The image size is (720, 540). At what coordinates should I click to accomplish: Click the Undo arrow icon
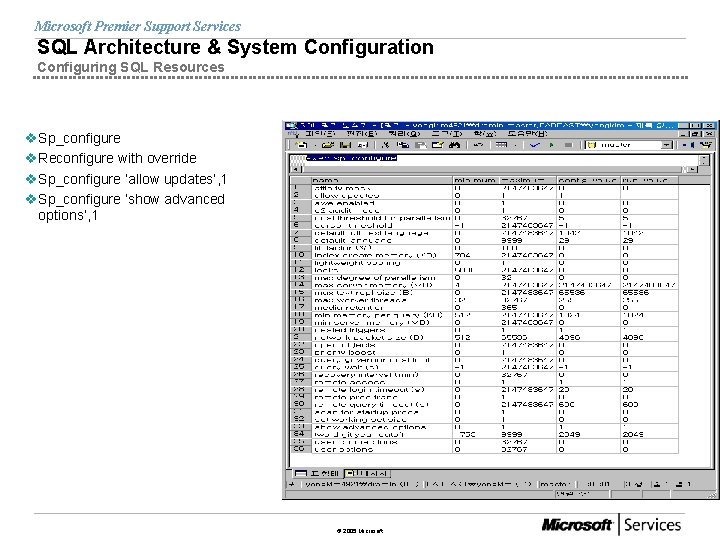[478, 145]
